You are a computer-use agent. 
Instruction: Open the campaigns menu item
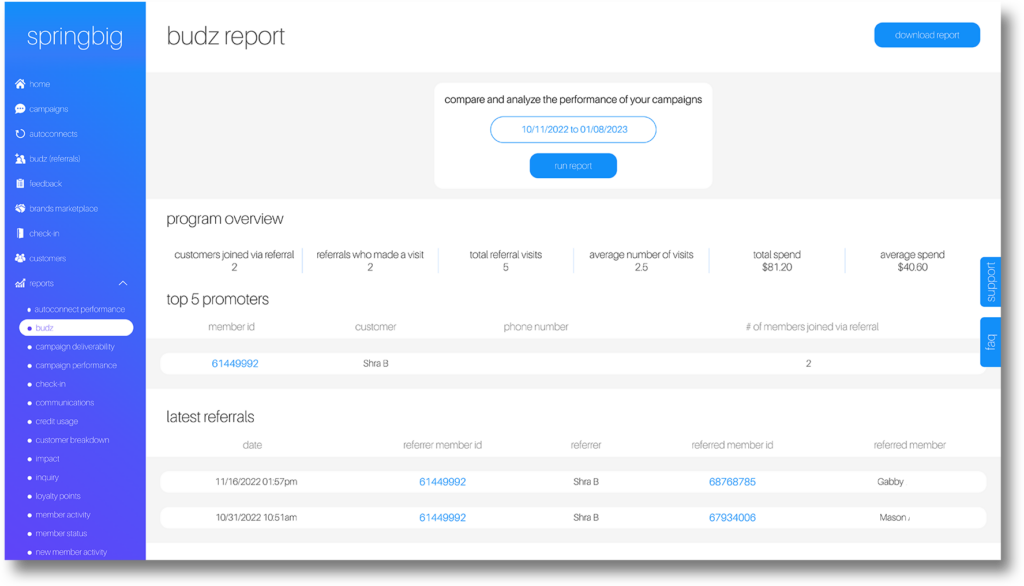(48, 108)
